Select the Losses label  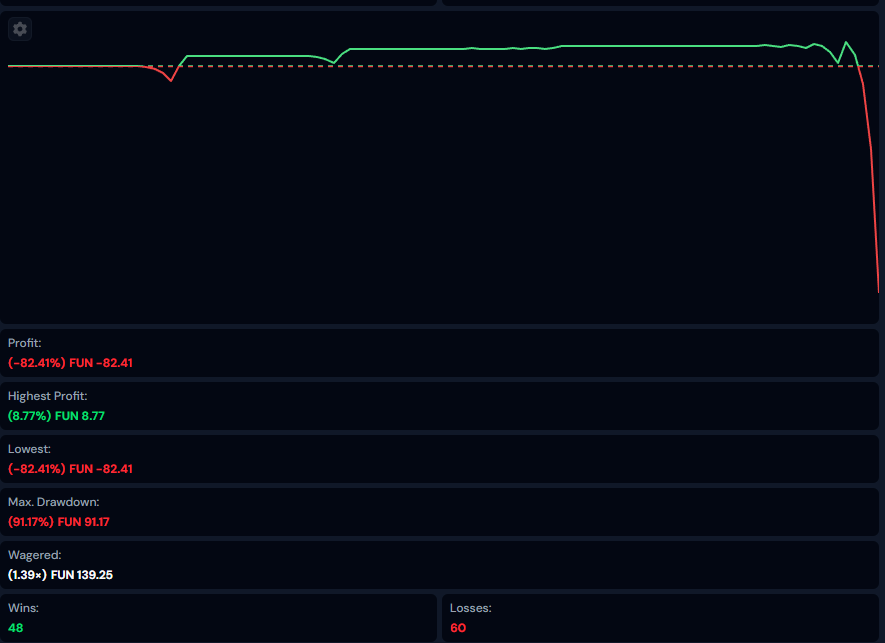[x=470, y=608]
